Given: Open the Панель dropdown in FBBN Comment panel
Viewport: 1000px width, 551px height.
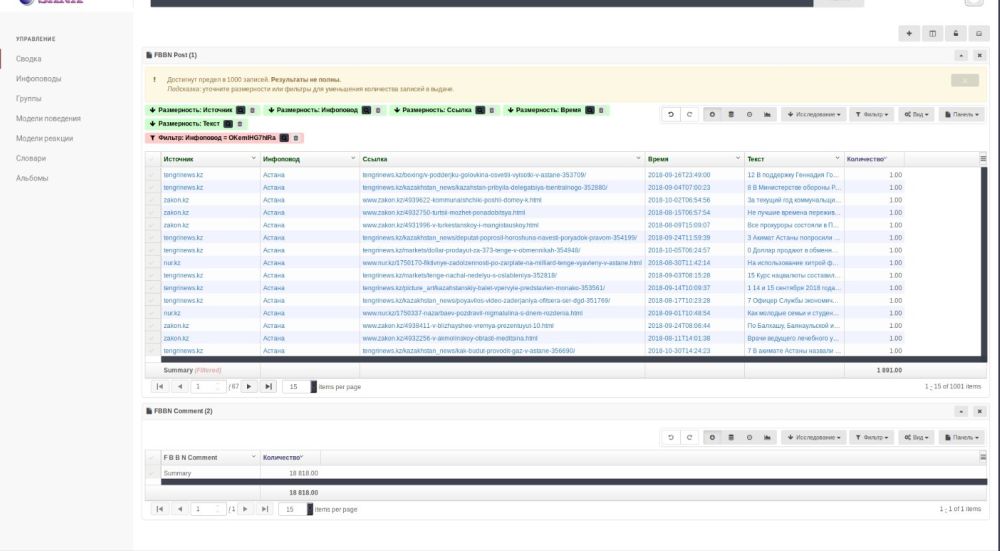Looking at the screenshot, I should pyautogui.click(x=962, y=438).
